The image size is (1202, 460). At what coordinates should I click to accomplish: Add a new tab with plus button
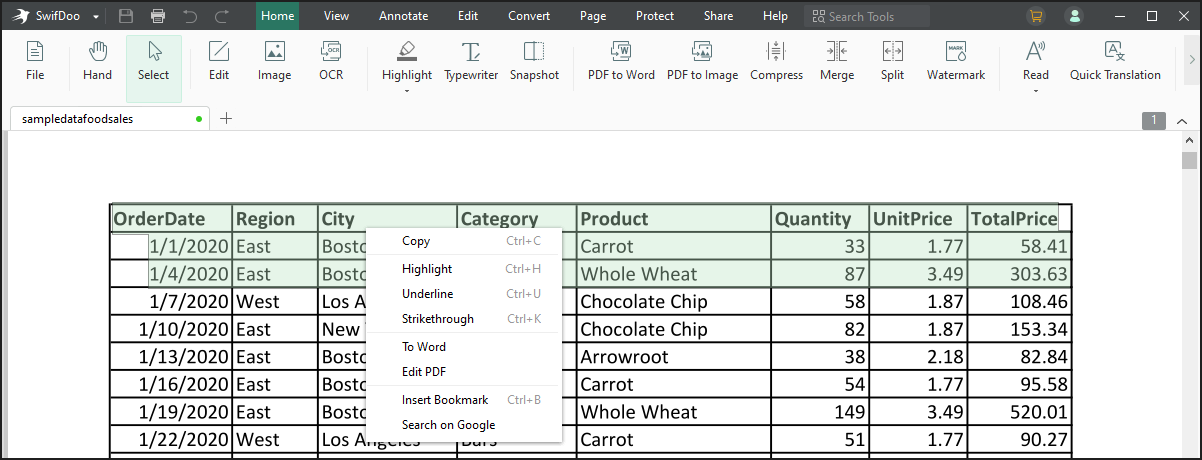coord(226,118)
